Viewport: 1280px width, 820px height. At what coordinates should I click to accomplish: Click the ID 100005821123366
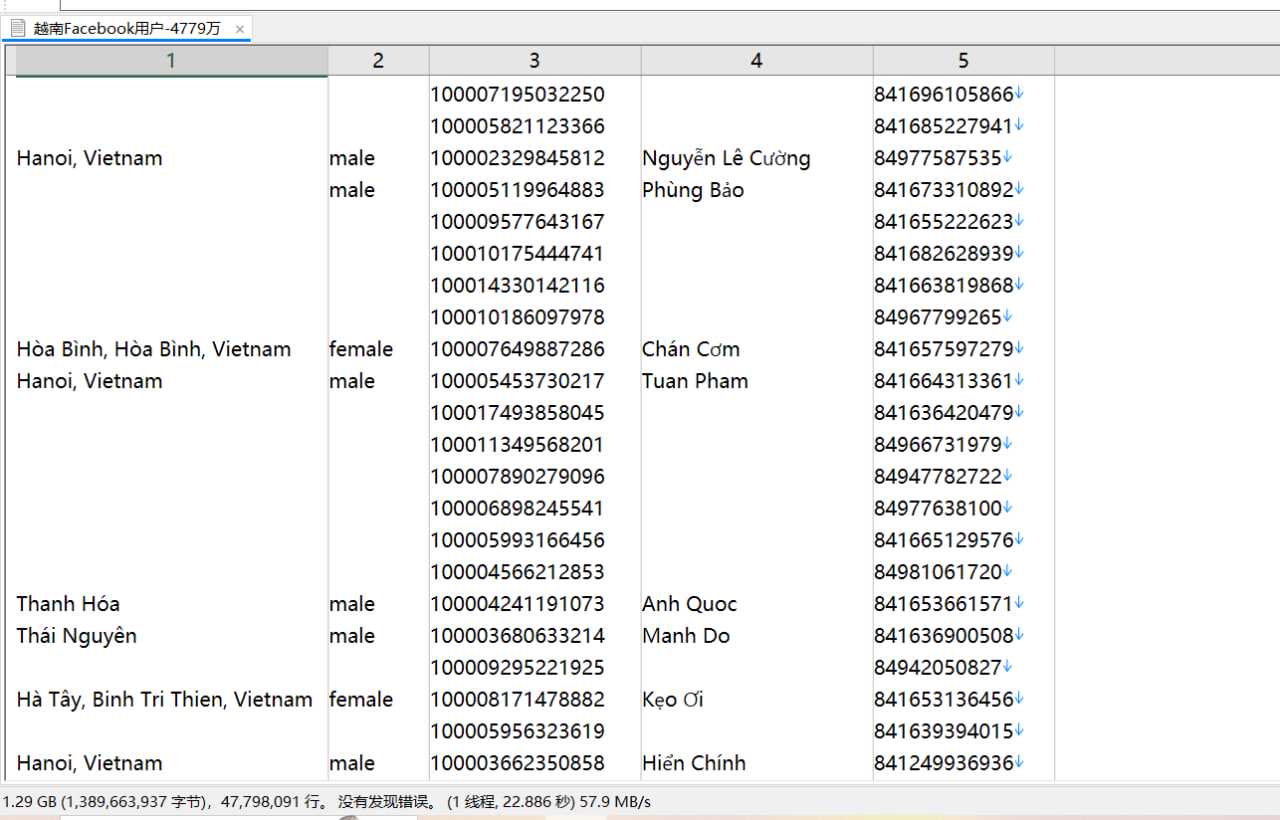click(518, 126)
